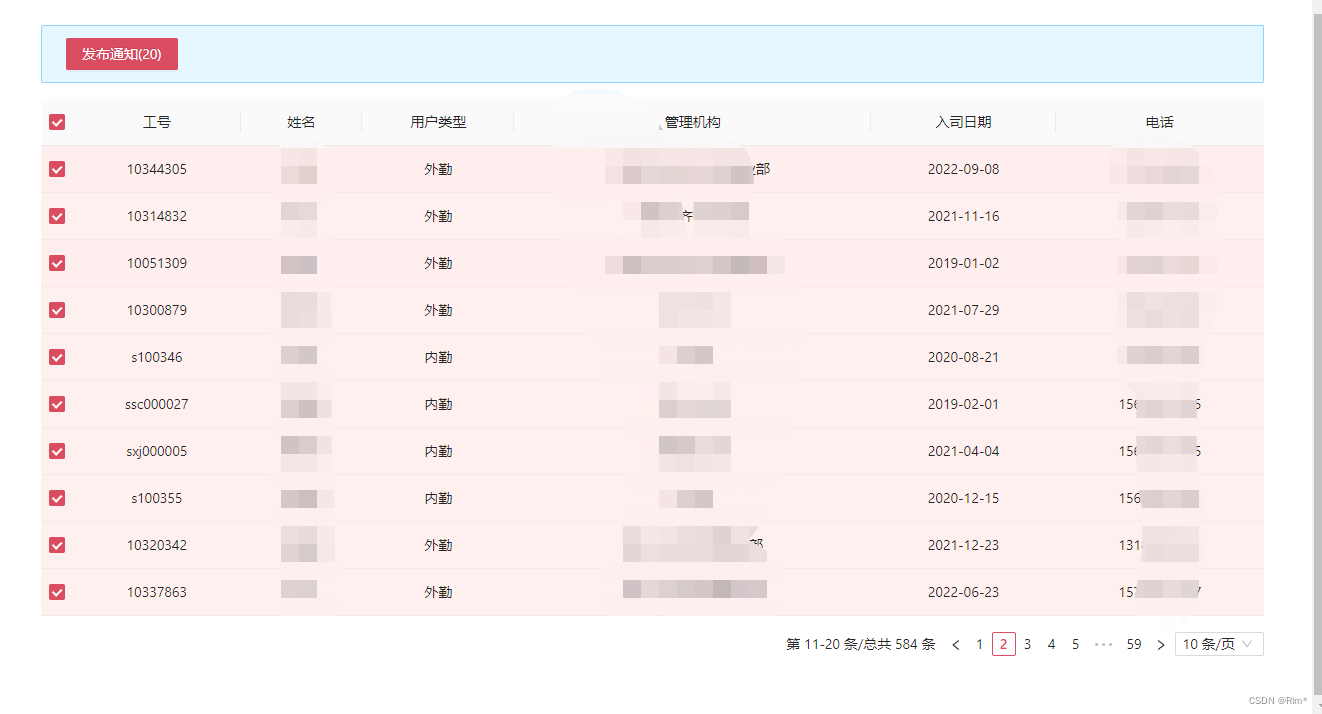Screen dimensions: 1322x714
Task: Expand the ellipsis to jump forward pages
Action: [x=1103, y=643]
